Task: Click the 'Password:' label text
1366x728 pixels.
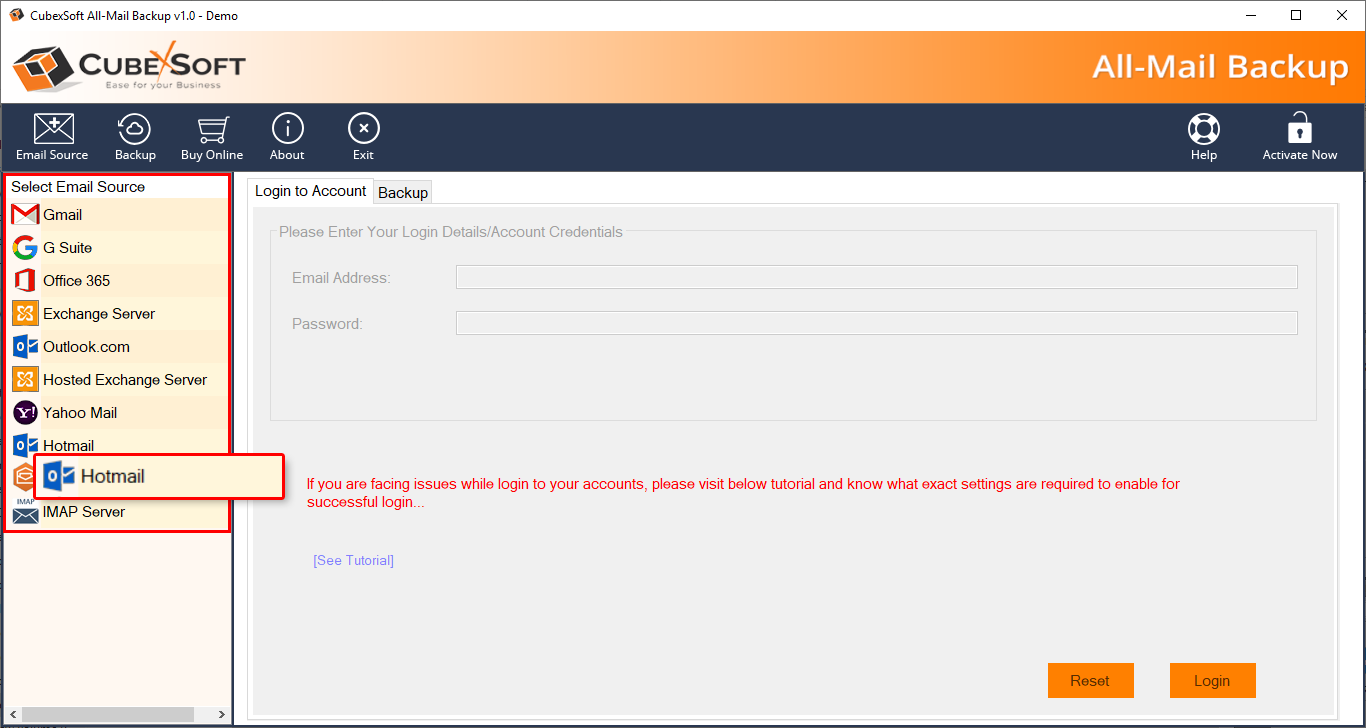Action: (x=327, y=324)
